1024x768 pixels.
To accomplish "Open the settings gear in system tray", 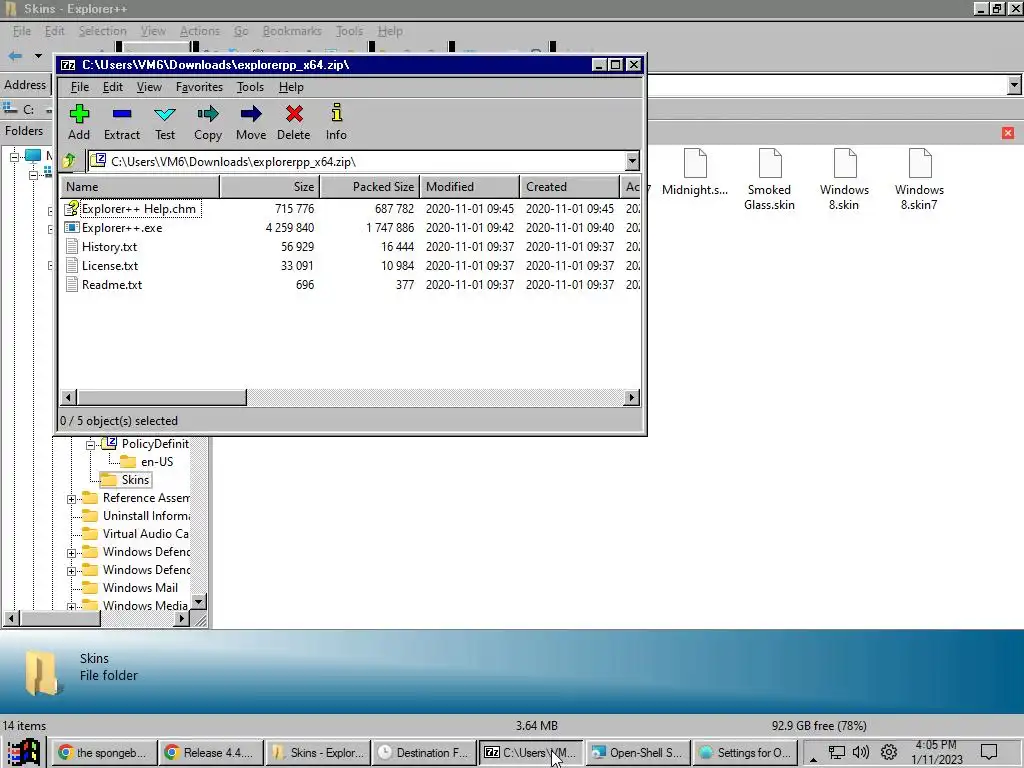I will (888, 752).
